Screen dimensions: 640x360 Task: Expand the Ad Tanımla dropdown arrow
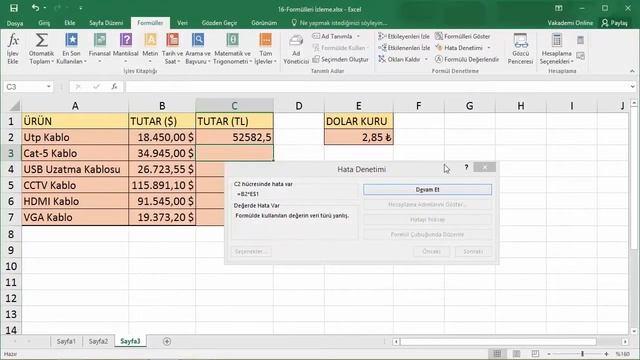tap(358, 36)
